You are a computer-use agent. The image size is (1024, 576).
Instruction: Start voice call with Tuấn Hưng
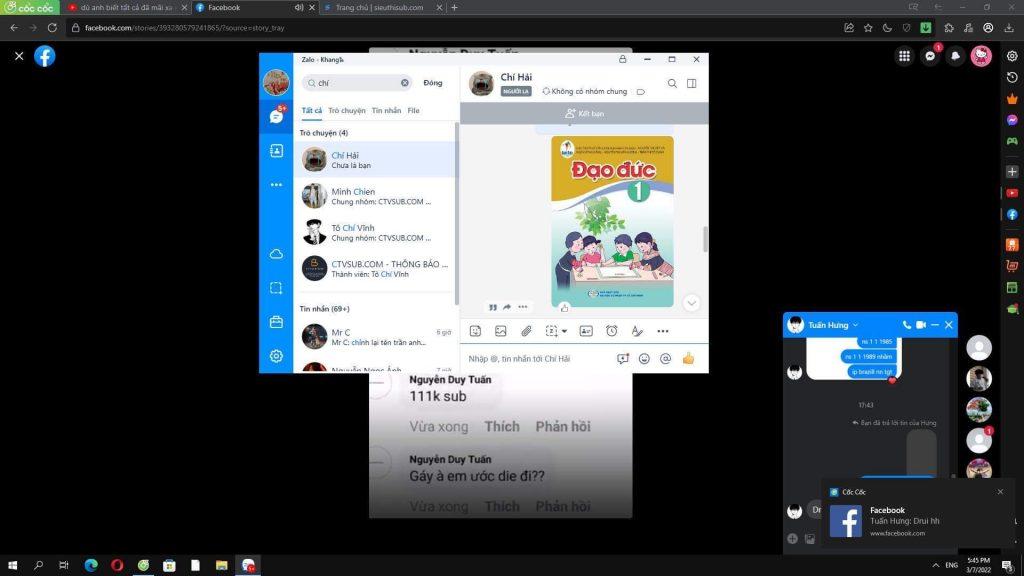[x=907, y=325]
